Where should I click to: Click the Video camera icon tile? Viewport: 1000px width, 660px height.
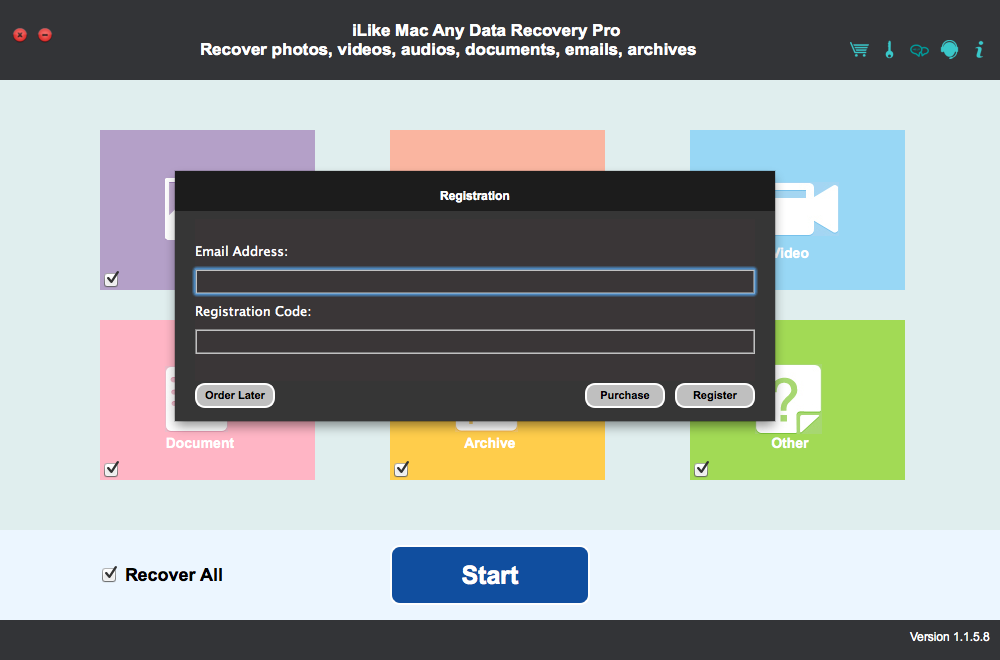coord(806,209)
